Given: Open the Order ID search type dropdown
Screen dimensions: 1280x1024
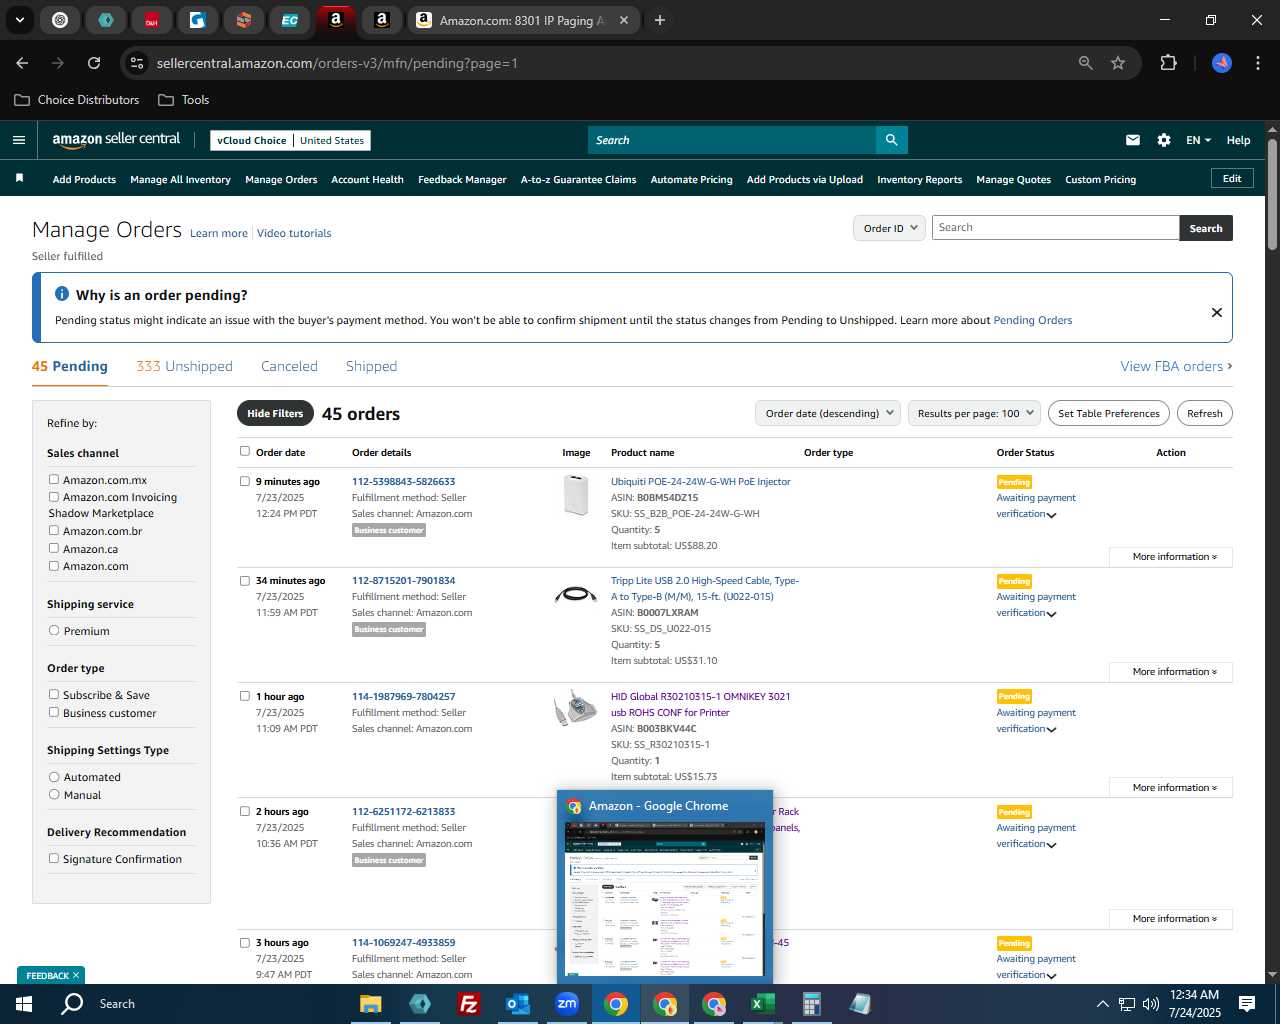Looking at the screenshot, I should pos(889,228).
